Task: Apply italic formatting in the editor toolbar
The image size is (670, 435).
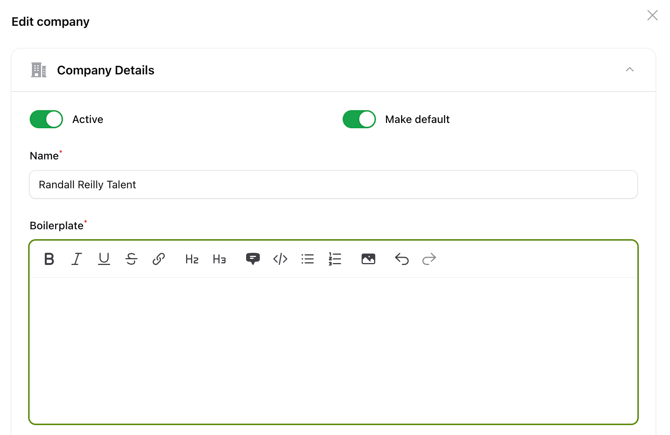Action: (x=76, y=259)
